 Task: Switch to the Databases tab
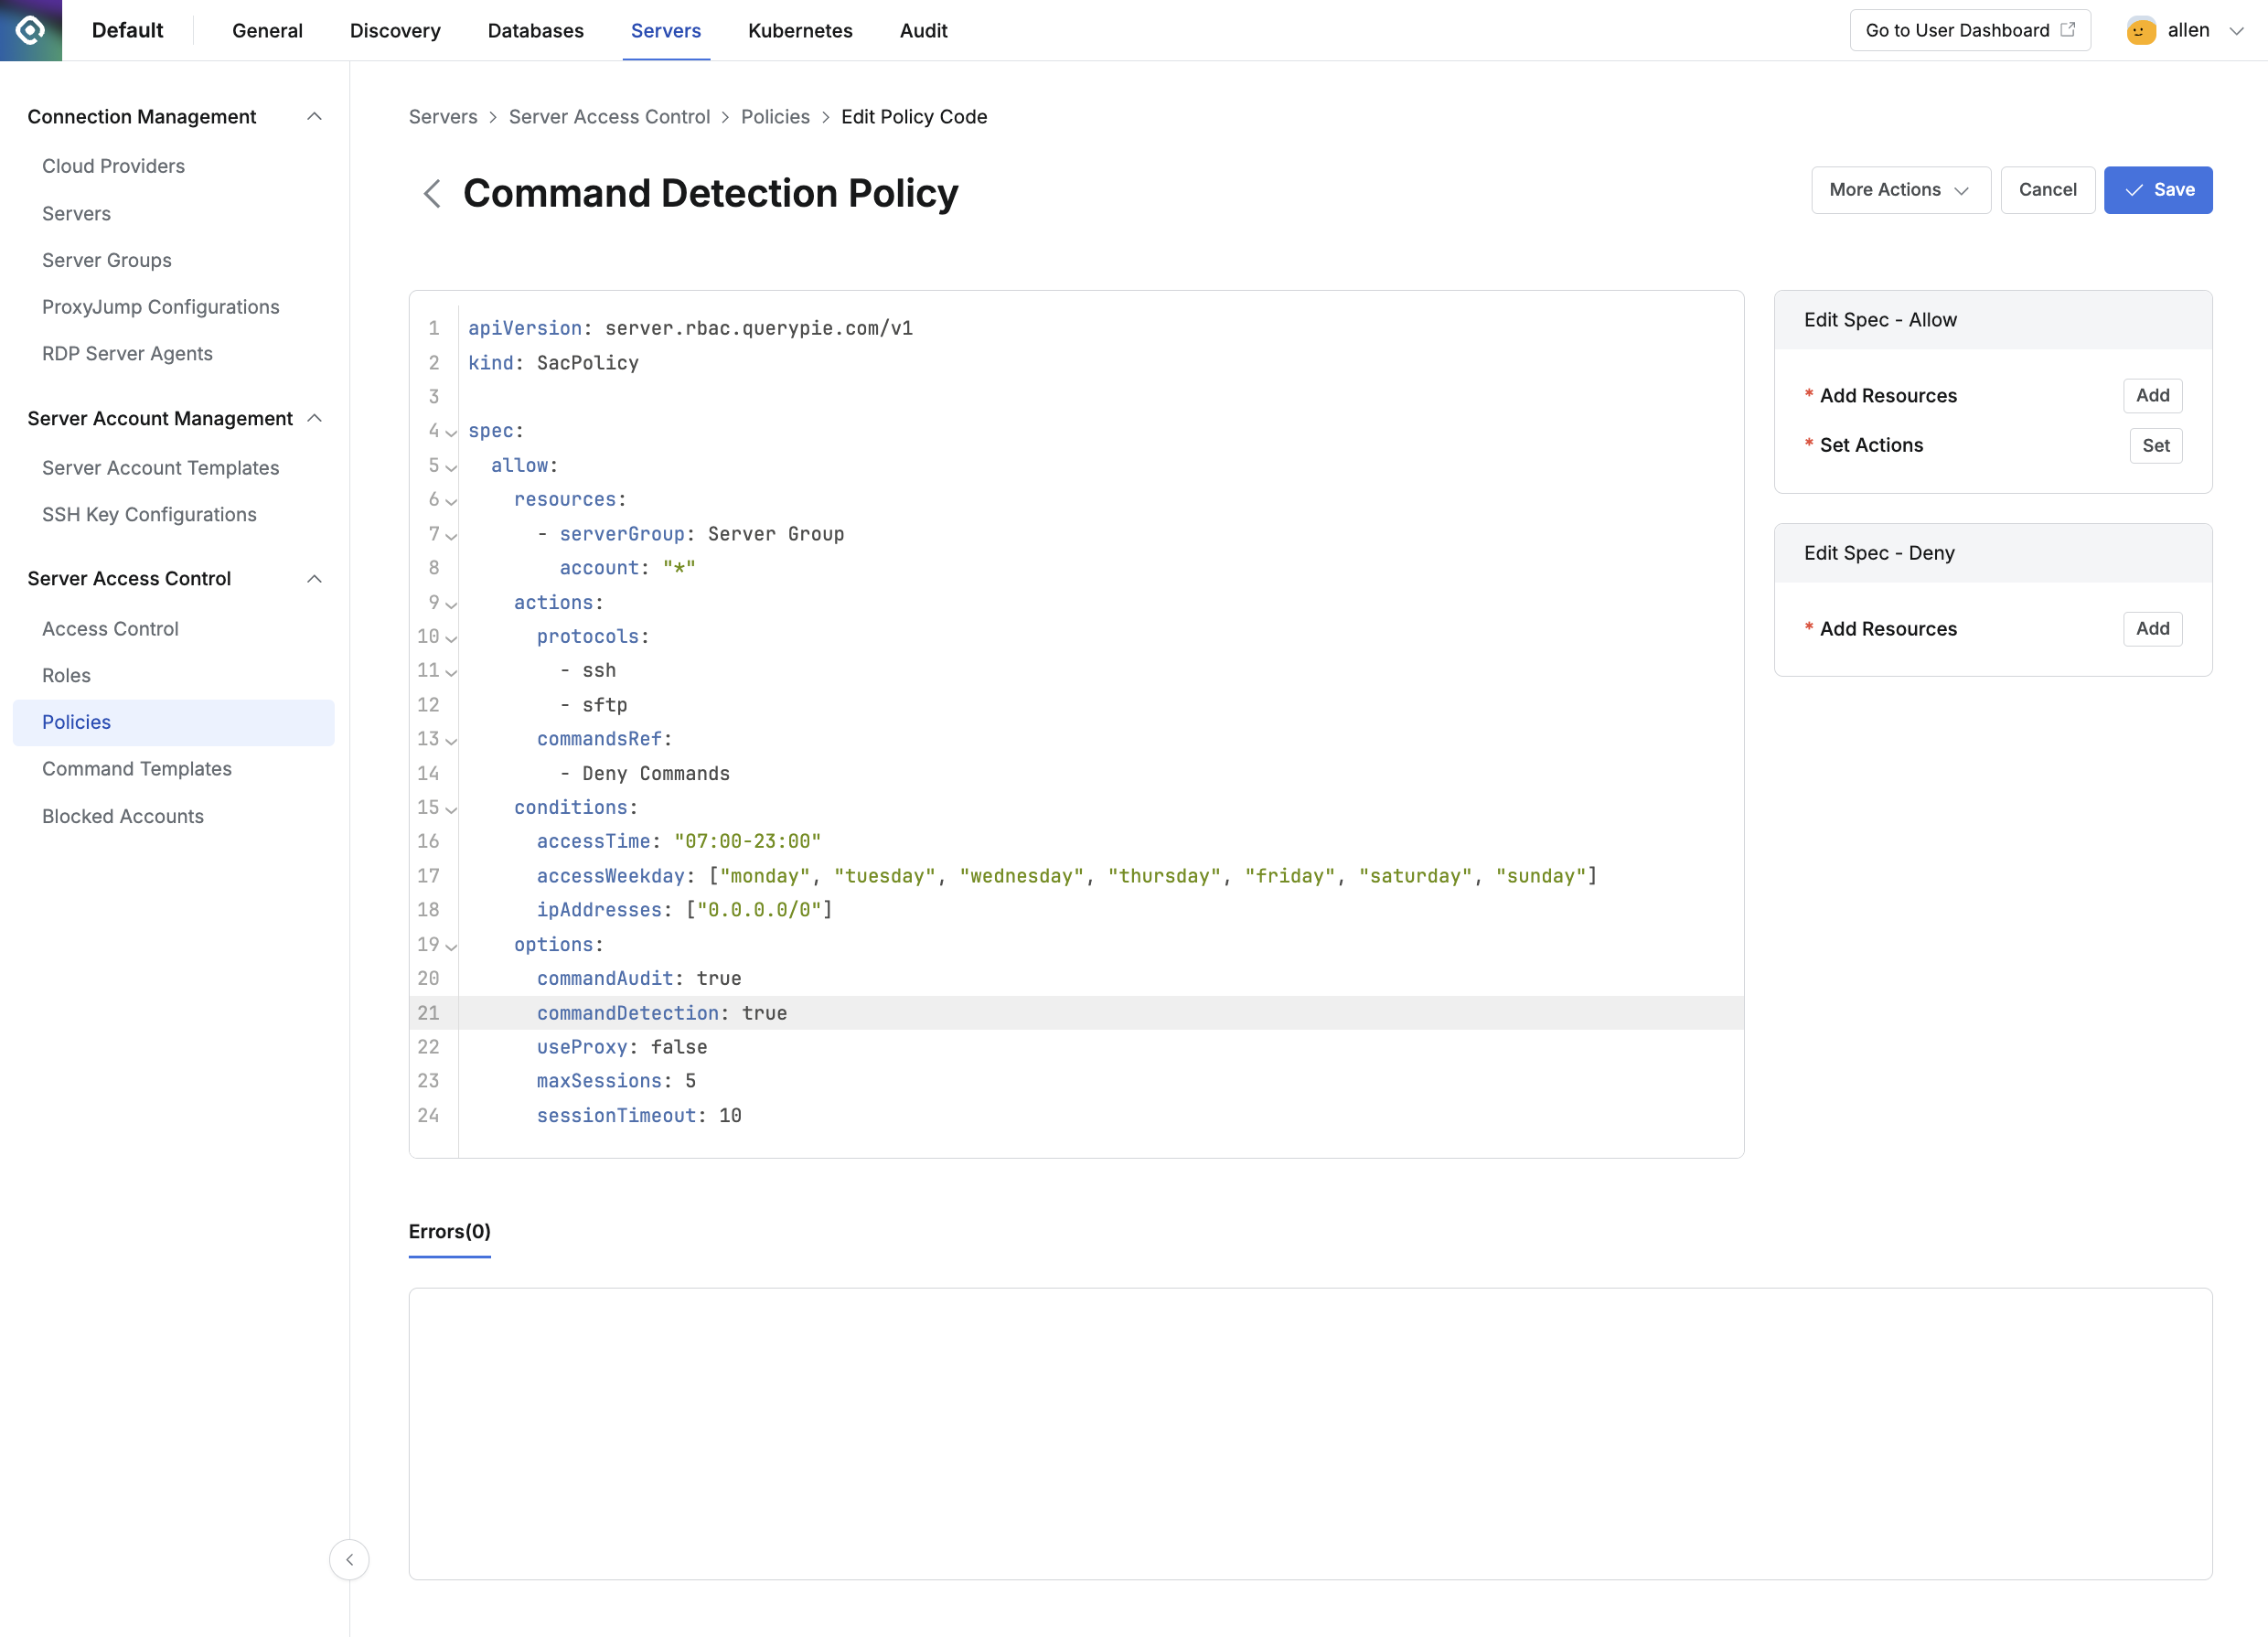click(x=536, y=31)
